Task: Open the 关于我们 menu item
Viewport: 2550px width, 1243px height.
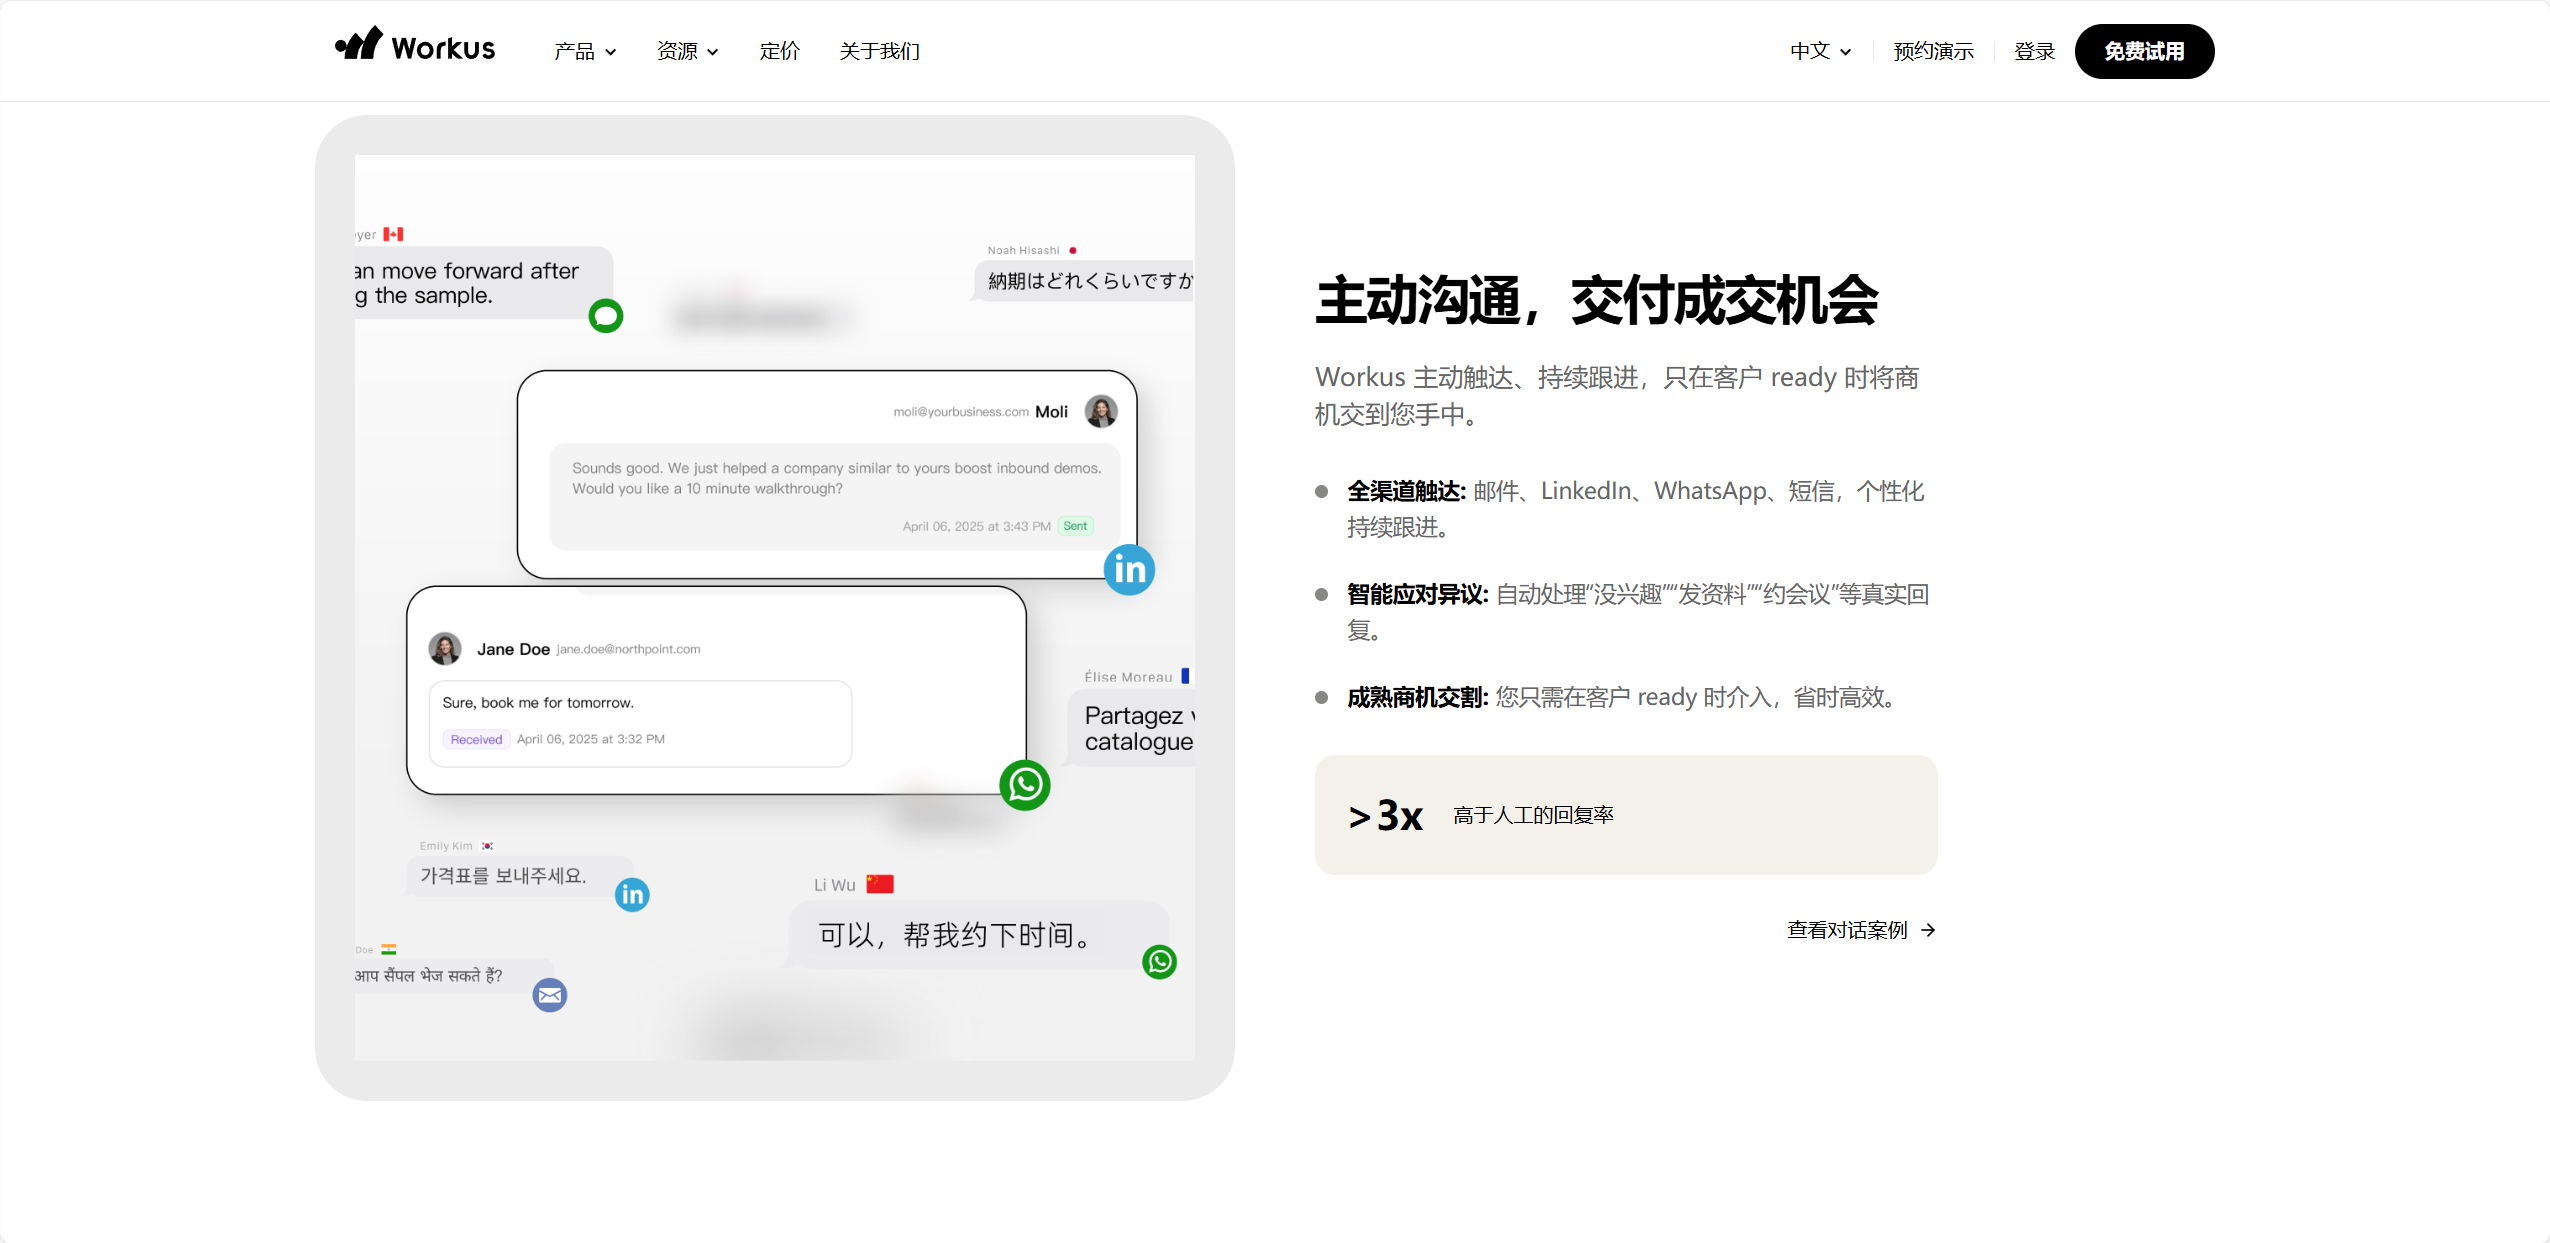Action: pos(880,51)
